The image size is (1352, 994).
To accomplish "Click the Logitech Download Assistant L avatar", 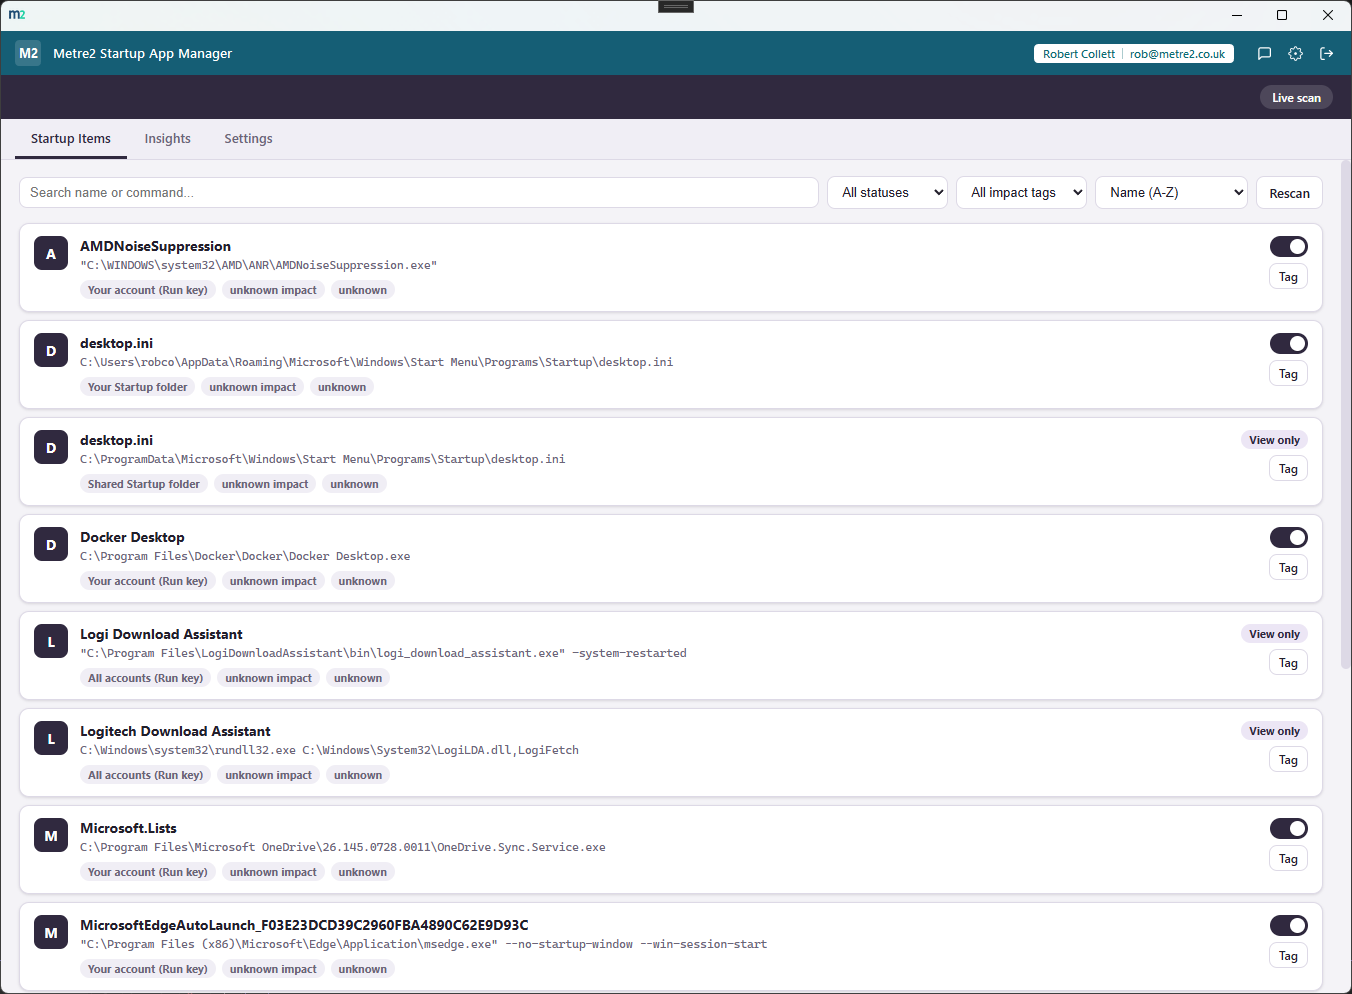I will [x=51, y=739].
